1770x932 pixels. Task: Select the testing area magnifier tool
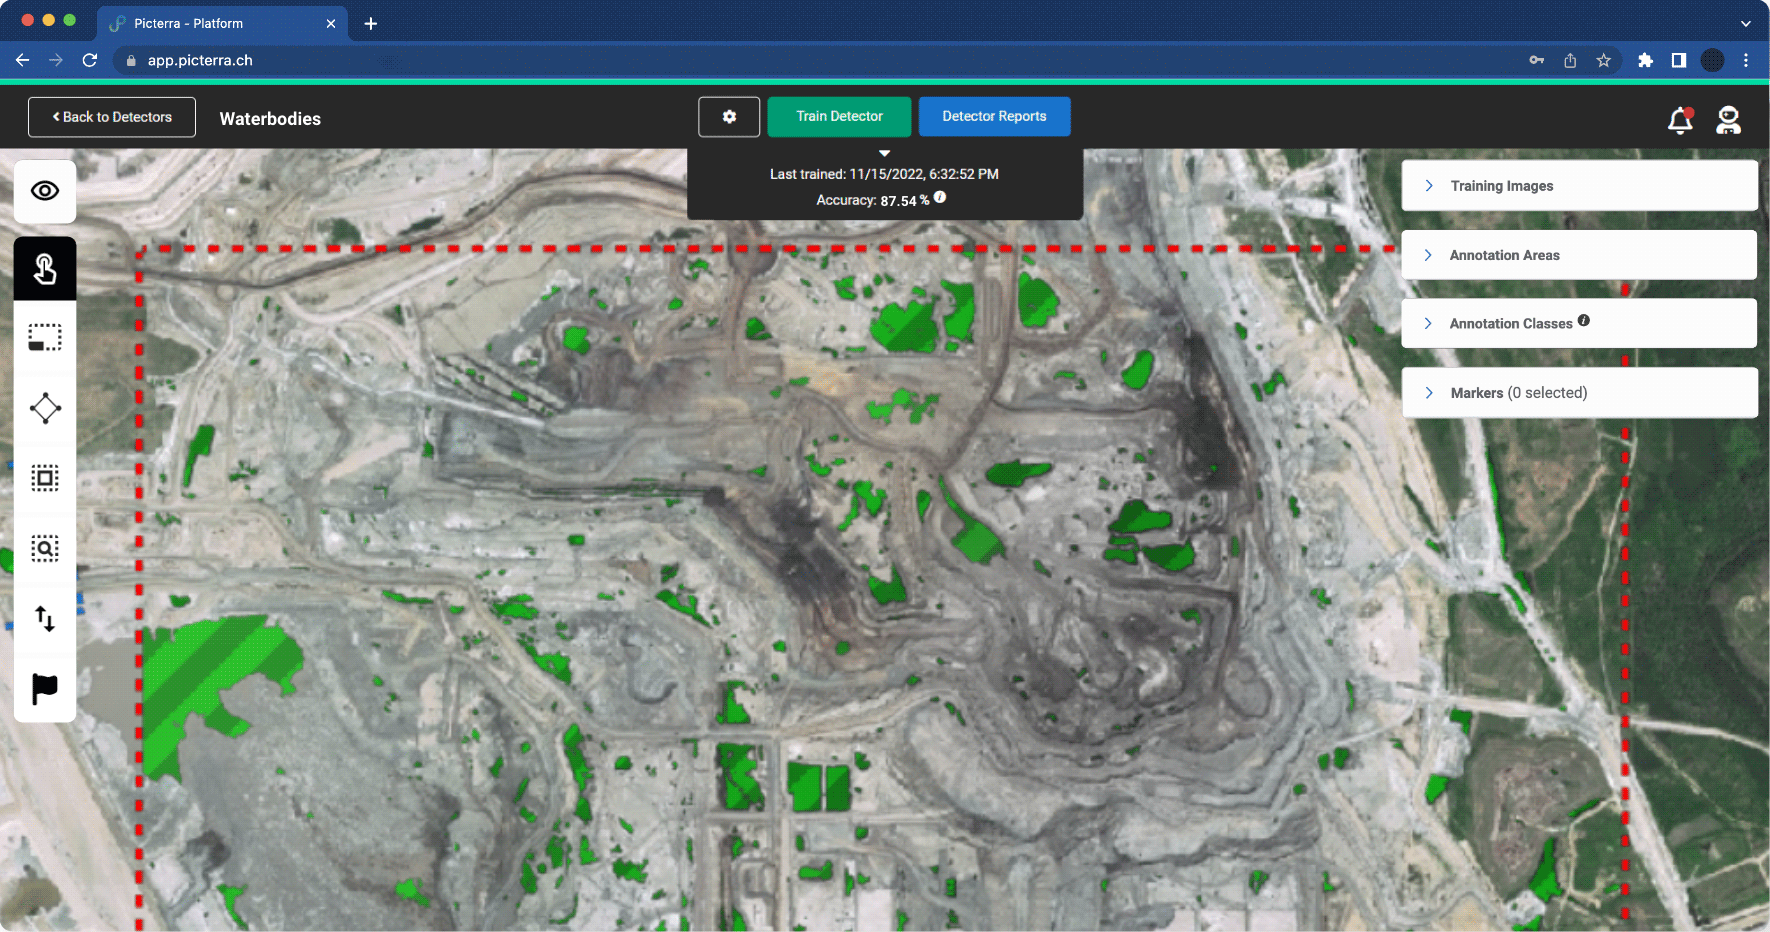pos(45,548)
